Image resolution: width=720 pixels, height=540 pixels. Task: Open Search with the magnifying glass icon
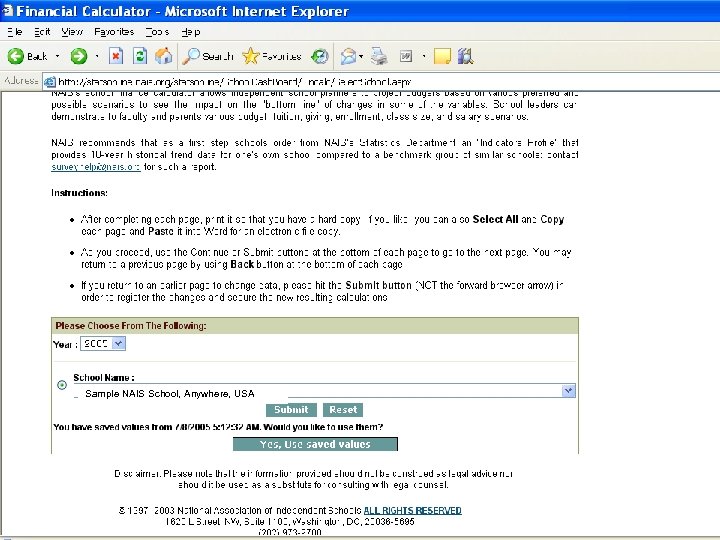pos(191,56)
